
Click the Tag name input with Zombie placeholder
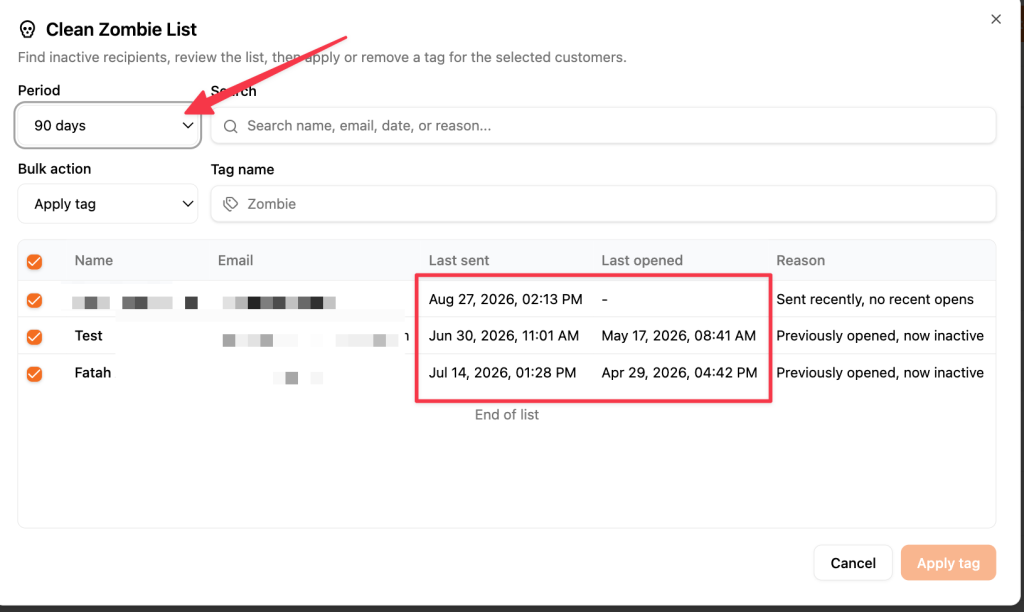603,204
